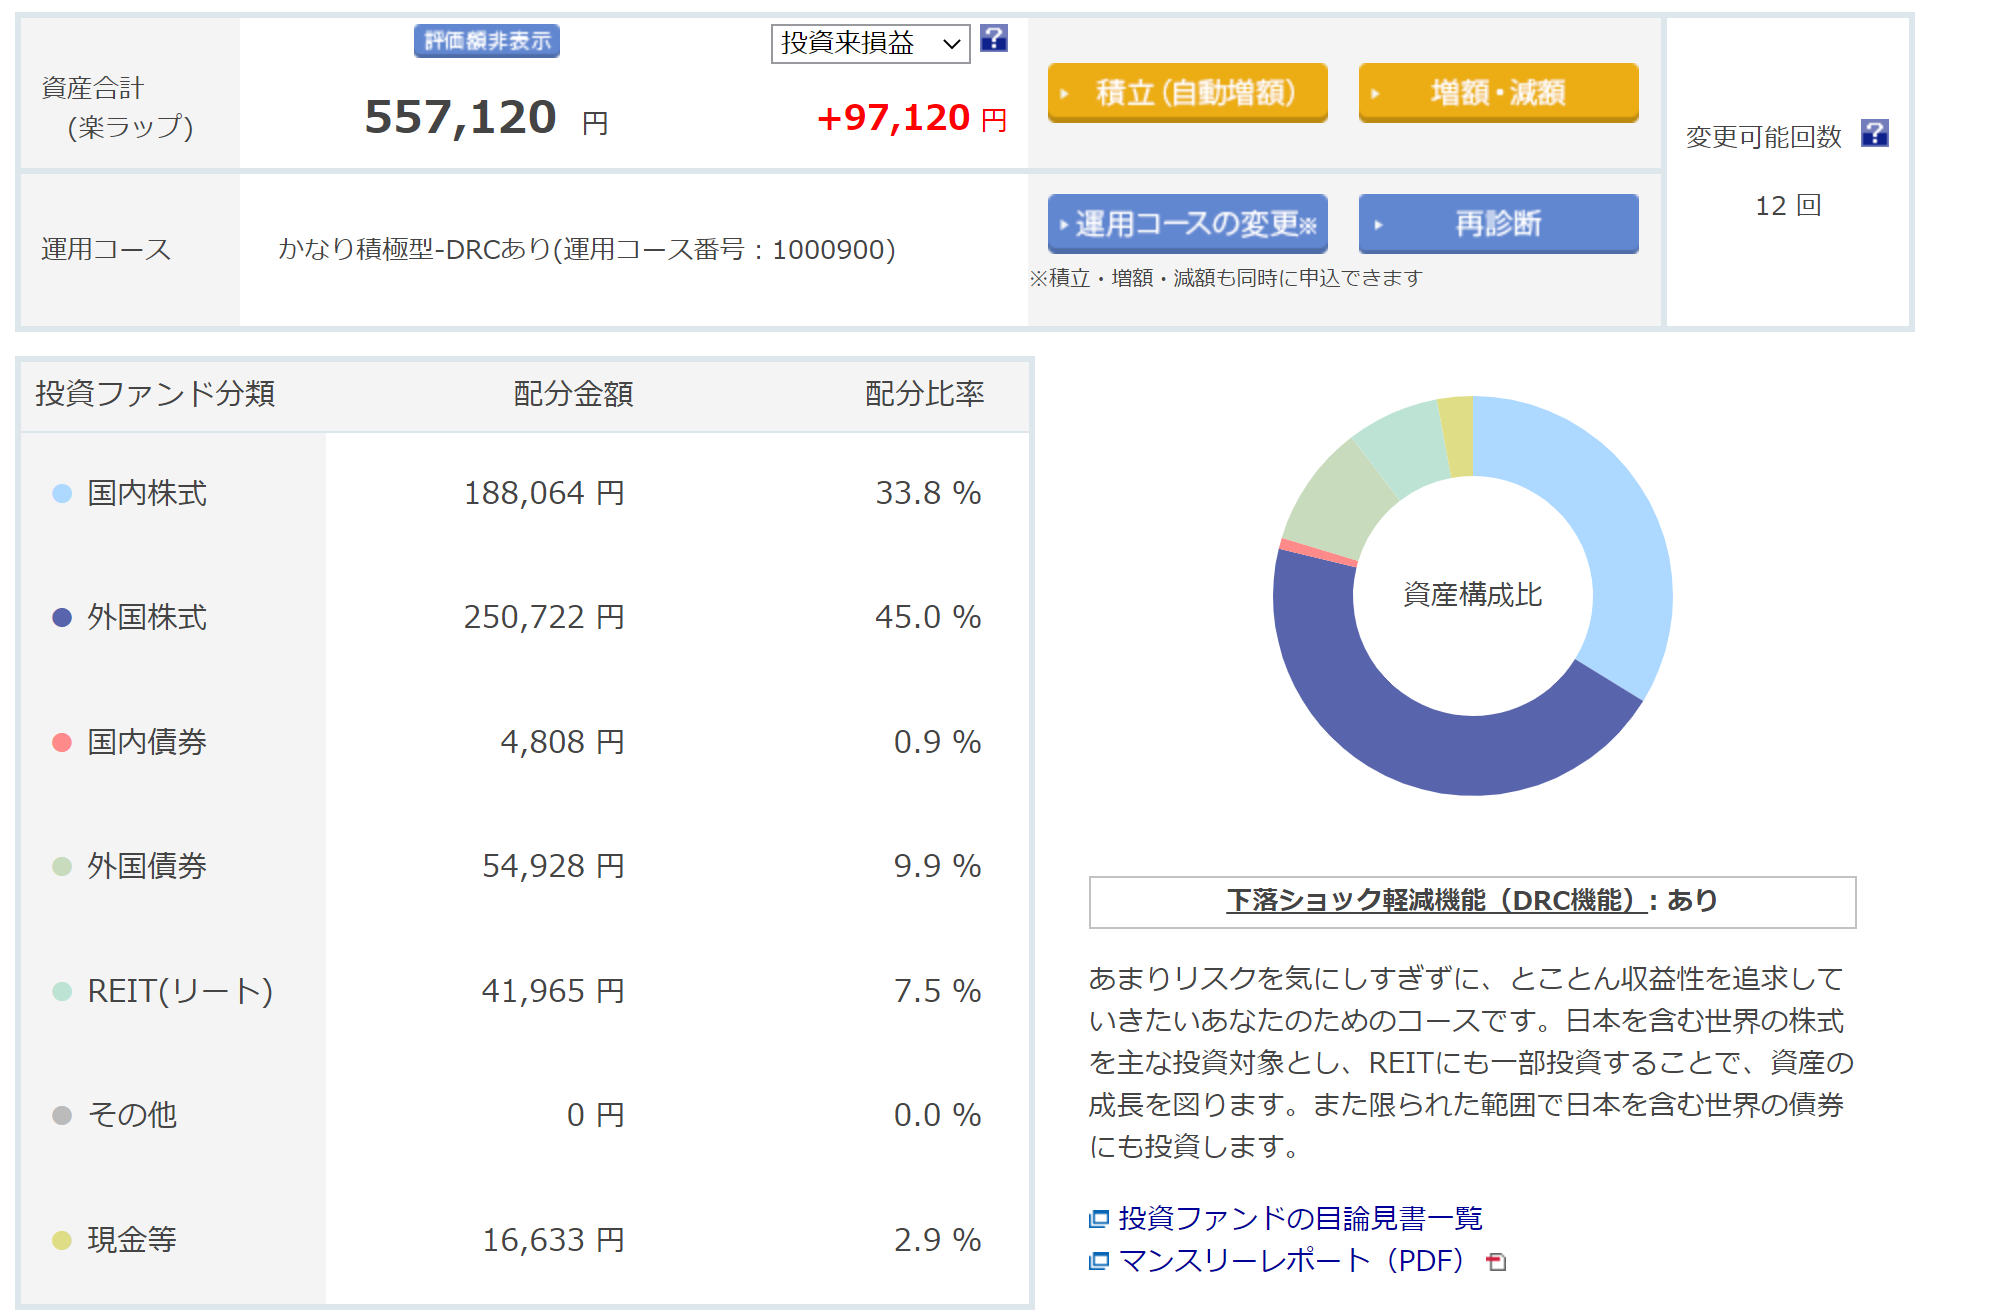Open マンスリーレポート(PDF) link
The width and height of the screenshot is (2000, 1316).
(1290, 1261)
